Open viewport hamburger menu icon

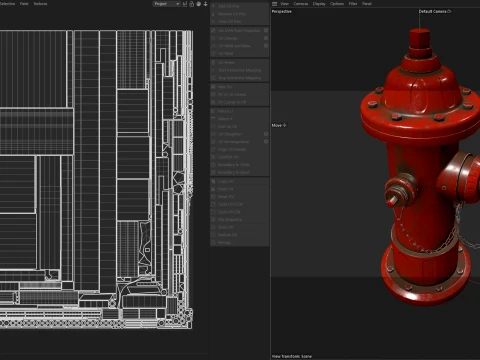[x=274, y=4]
